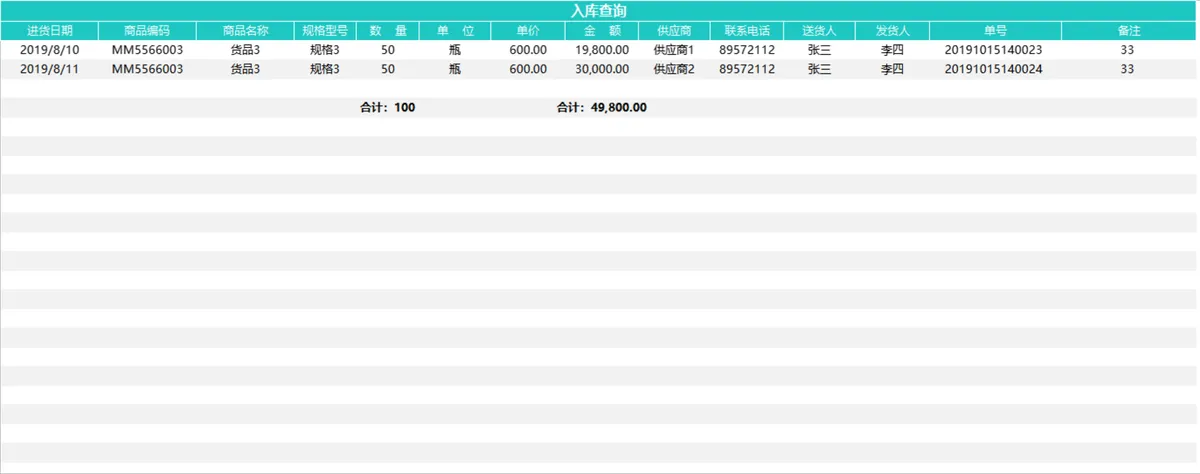This screenshot has height=474, width=1200.
Task: Click order number 20191015140023
Action: (994, 50)
